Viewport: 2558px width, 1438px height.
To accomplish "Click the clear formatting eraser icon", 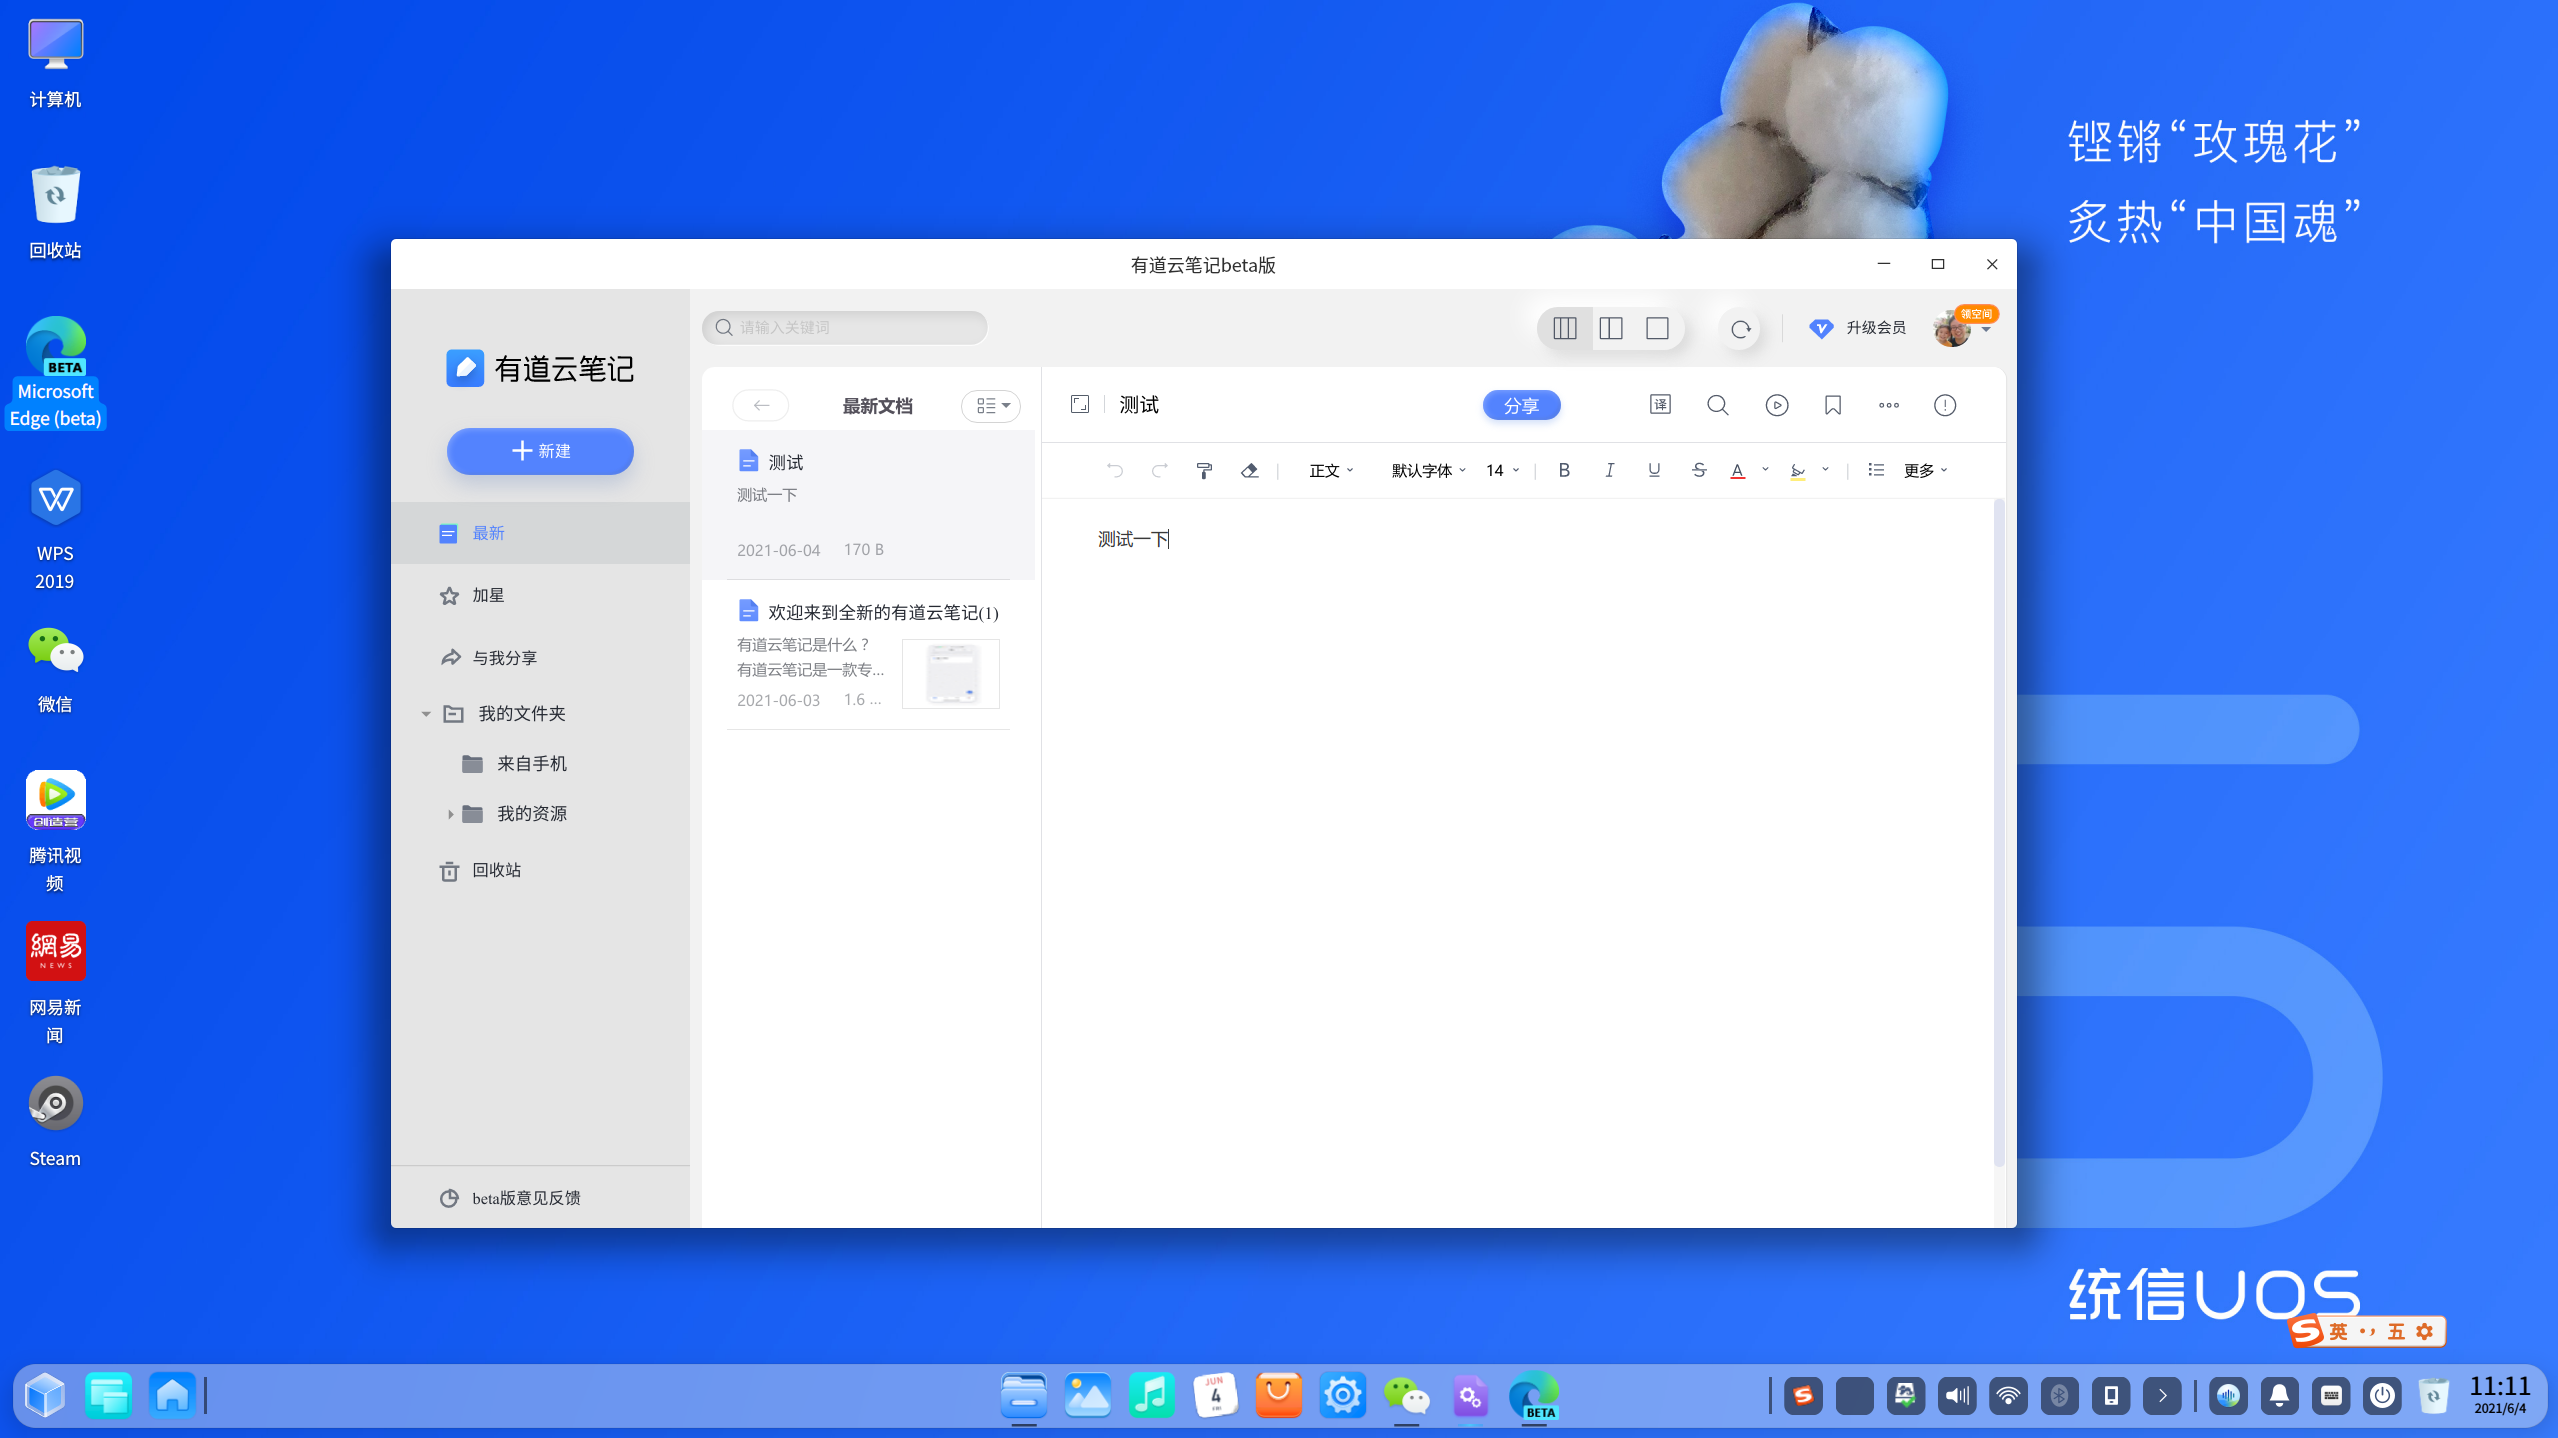I will [1249, 471].
